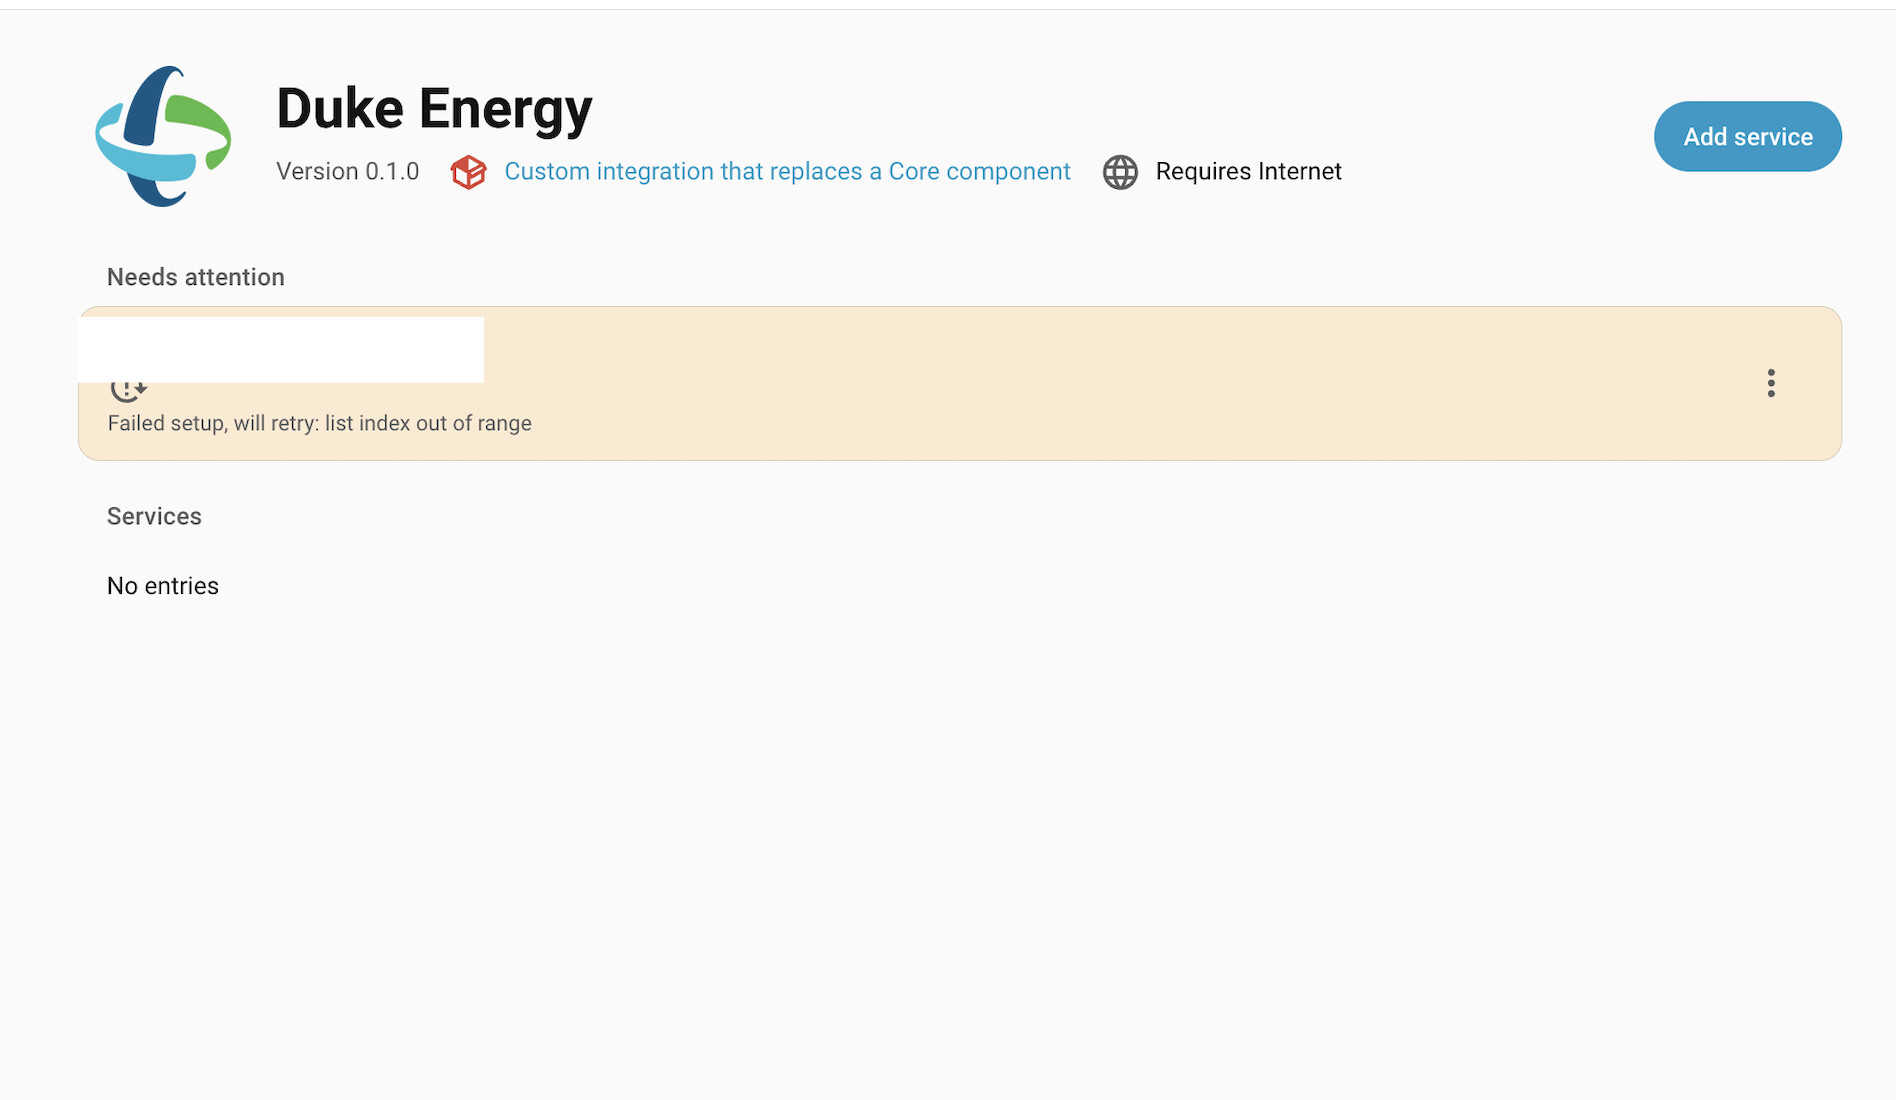The width and height of the screenshot is (1896, 1100).
Task: Click the Duke Energy logo
Action: click(163, 137)
